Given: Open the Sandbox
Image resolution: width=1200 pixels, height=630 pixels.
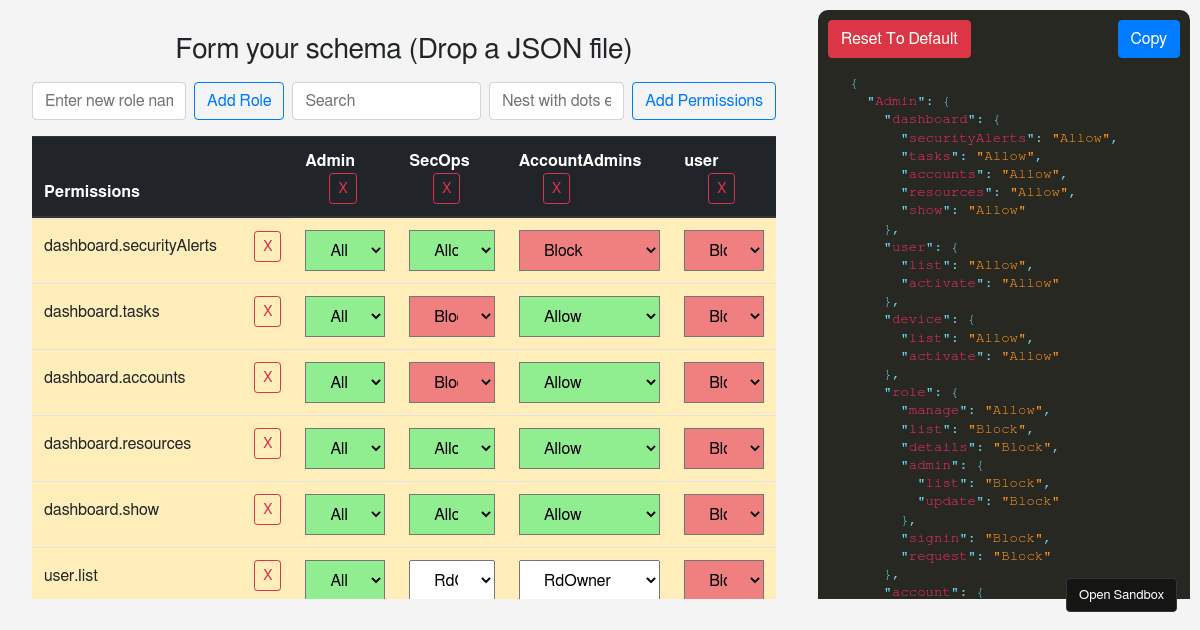Looking at the screenshot, I should pyautogui.click(x=1121, y=595).
